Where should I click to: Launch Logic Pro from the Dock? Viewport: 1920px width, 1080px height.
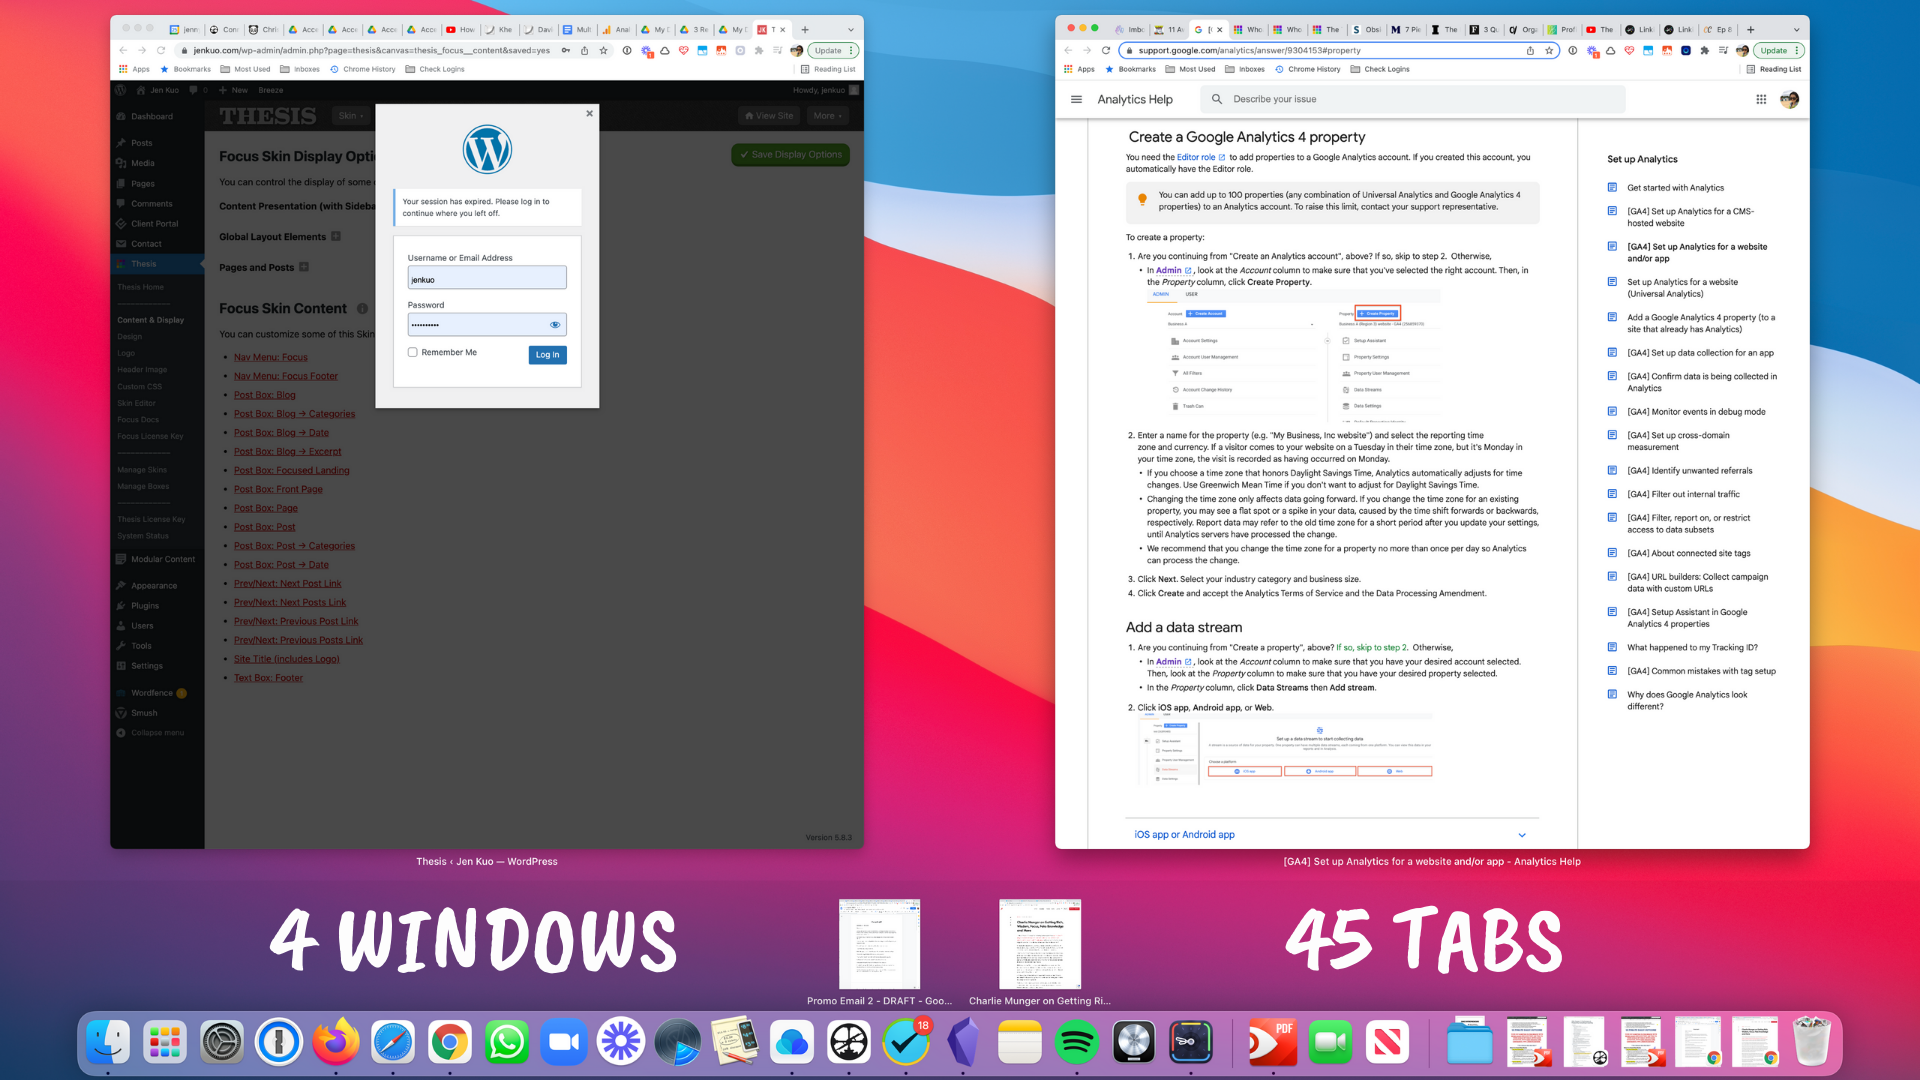1134,1043
